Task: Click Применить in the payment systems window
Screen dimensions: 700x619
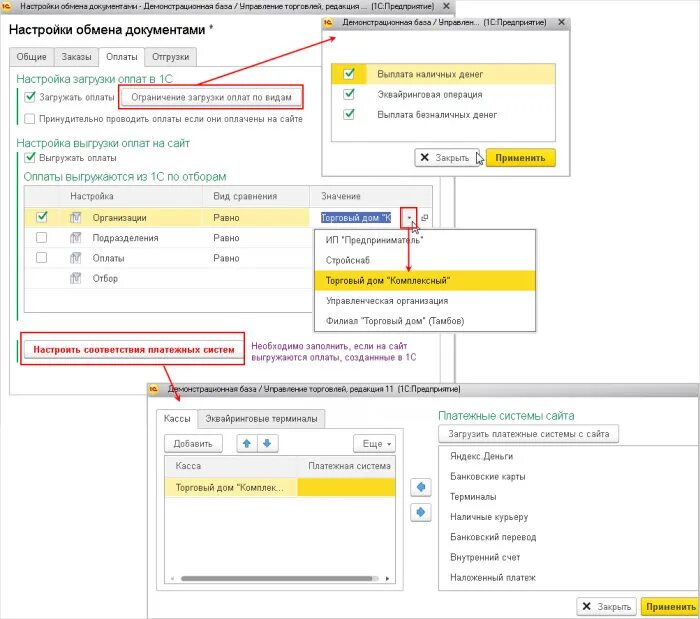Action: click(671, 607)
